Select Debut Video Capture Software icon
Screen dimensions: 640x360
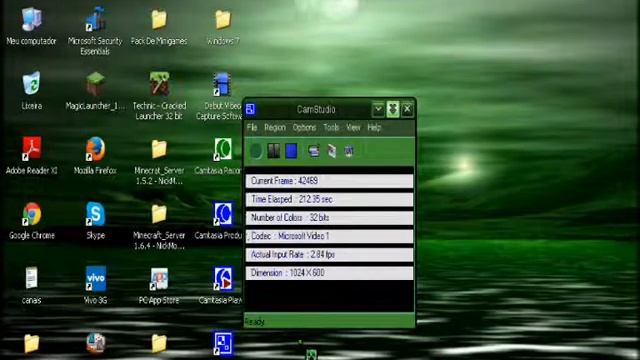click(220, 96)
